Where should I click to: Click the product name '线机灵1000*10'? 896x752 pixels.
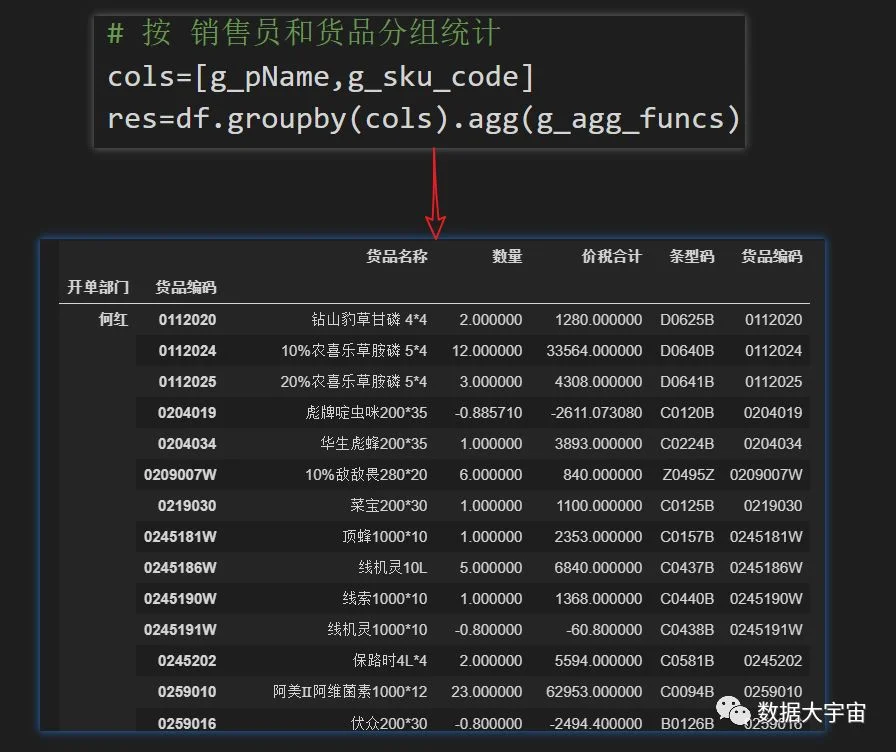pyautogui.click(x=377, y=629)
